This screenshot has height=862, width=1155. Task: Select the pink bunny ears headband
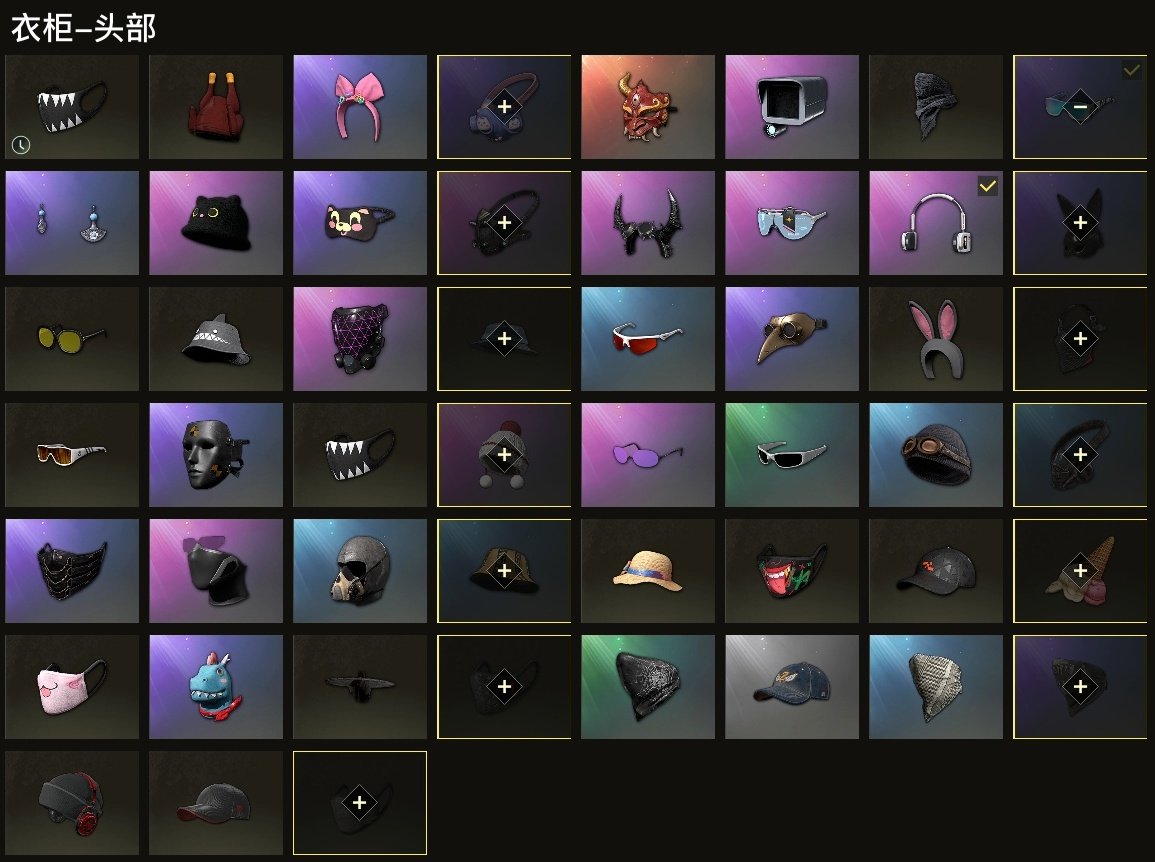tap(935, 339)
